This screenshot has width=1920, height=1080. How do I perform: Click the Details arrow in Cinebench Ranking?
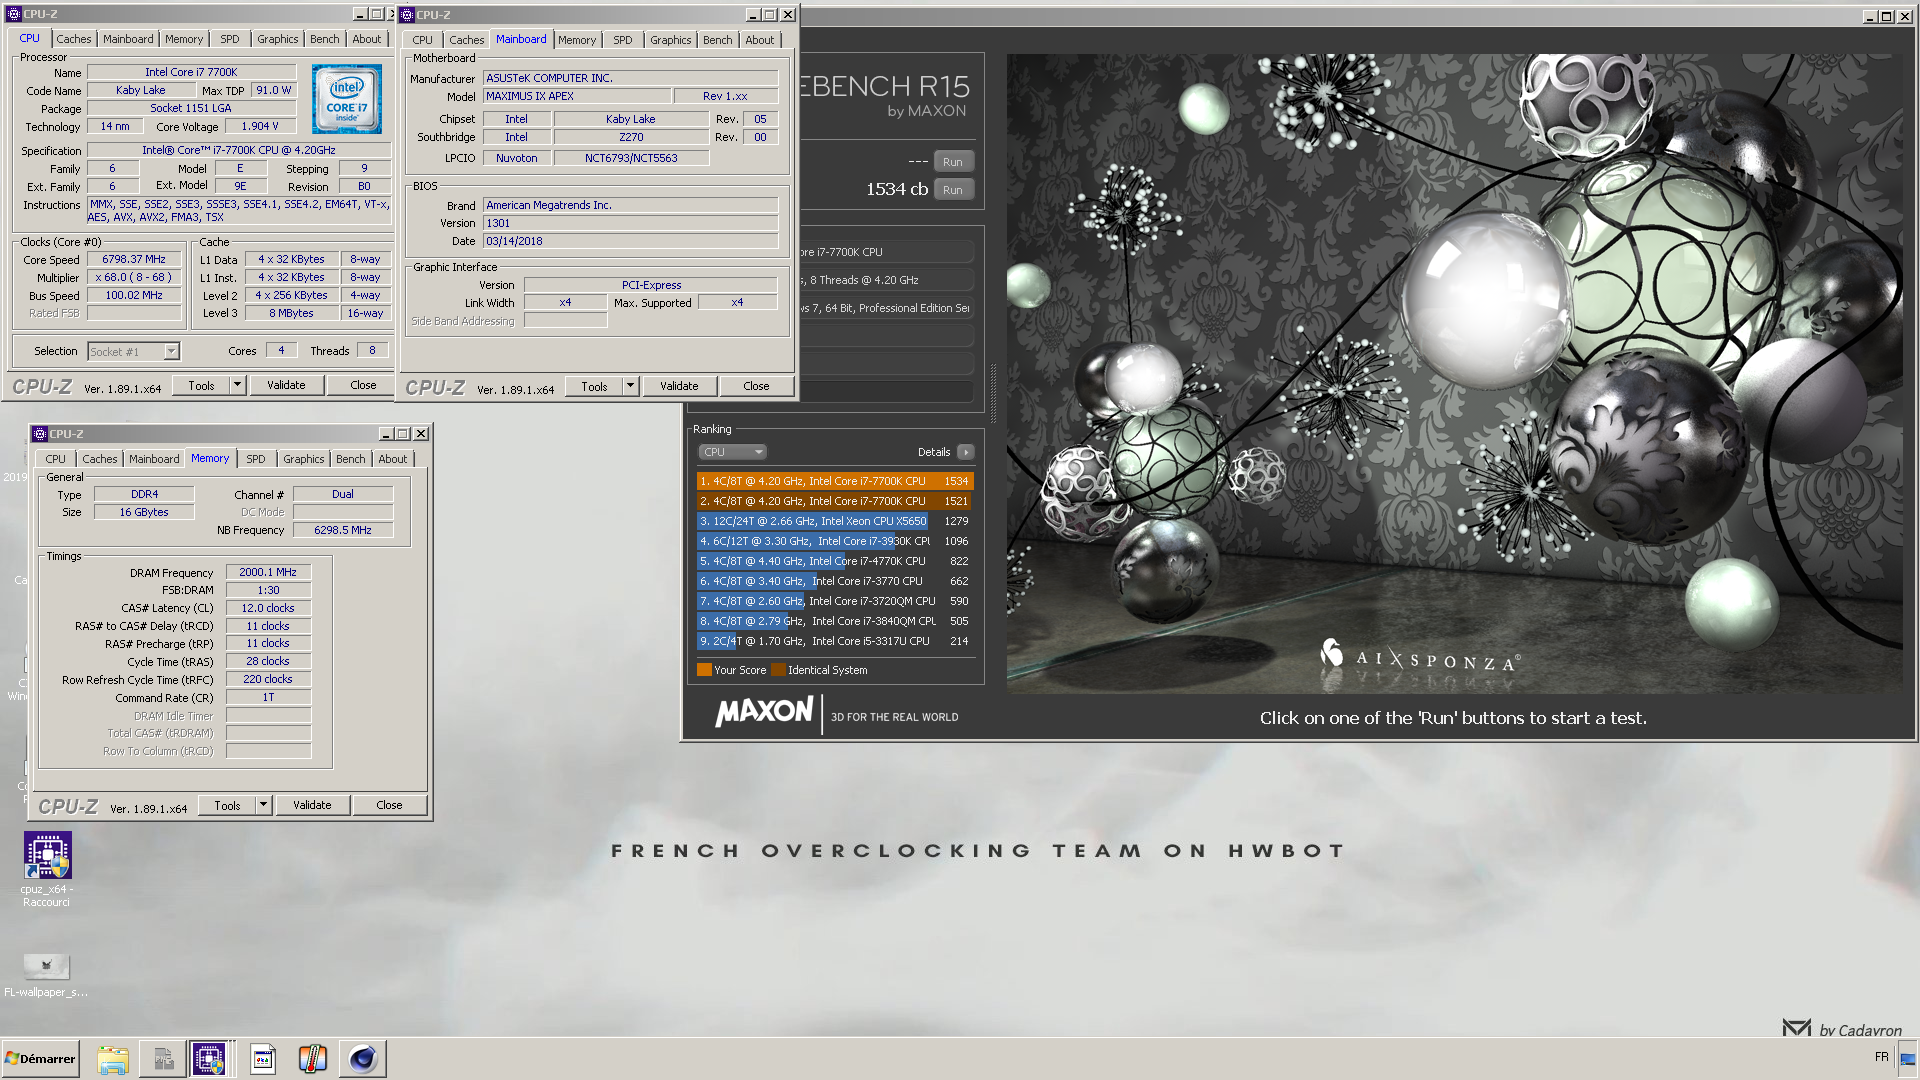click(966, 452)
